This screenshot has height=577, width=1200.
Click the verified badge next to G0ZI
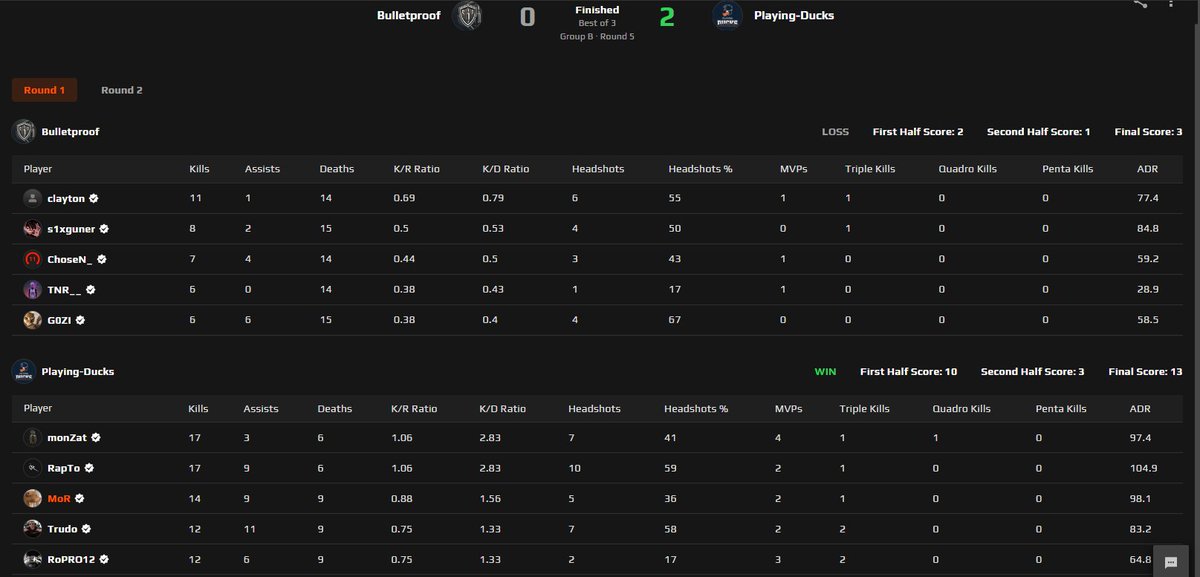[x=80, y=320]
